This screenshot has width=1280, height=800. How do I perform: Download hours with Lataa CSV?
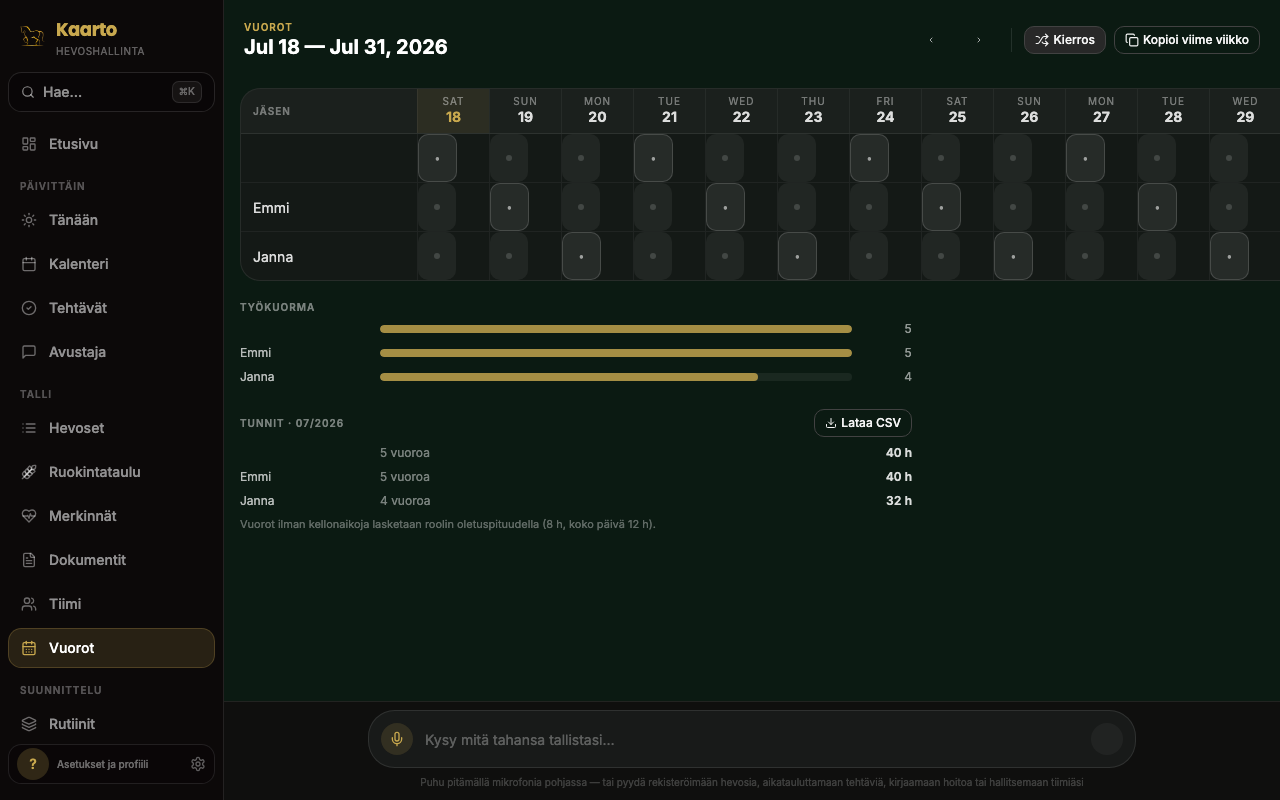point(863,423)
